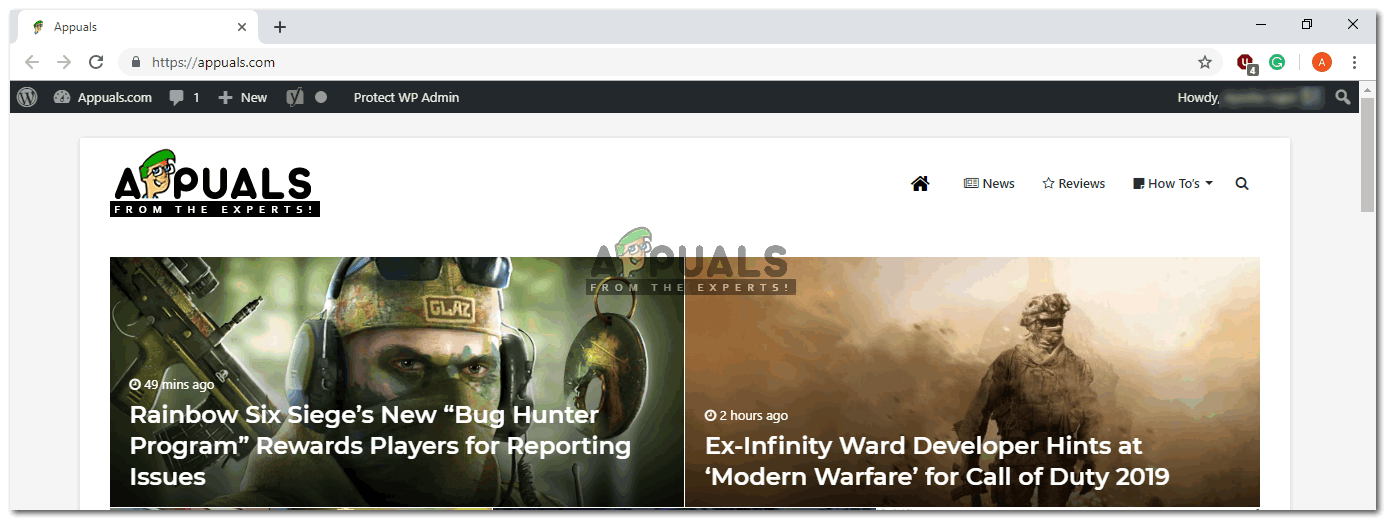Click the browser forward arrow
Image resolution: width=1387 pixels, height=521 pixels.
64,62
